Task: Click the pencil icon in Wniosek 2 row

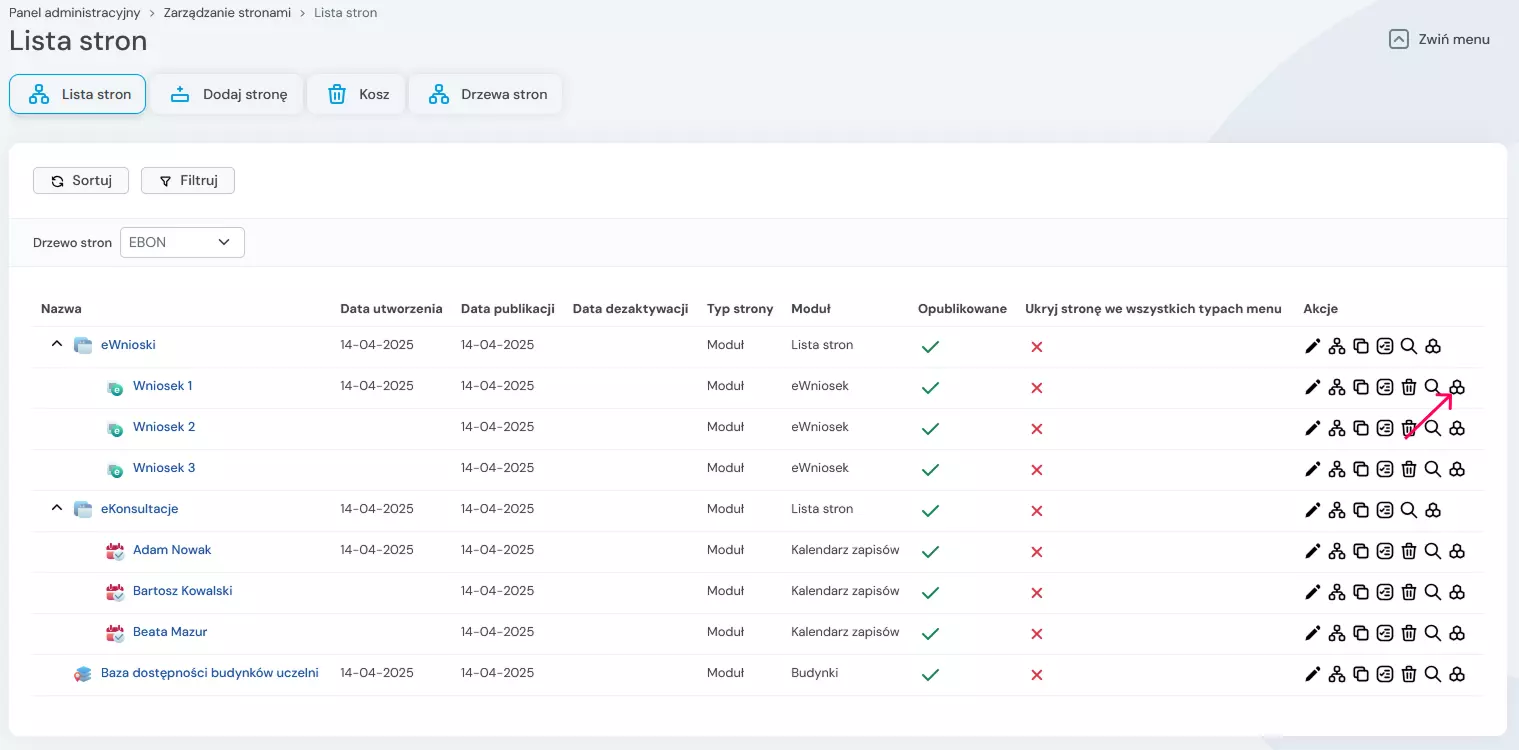Action: (x=1313, y=428)
